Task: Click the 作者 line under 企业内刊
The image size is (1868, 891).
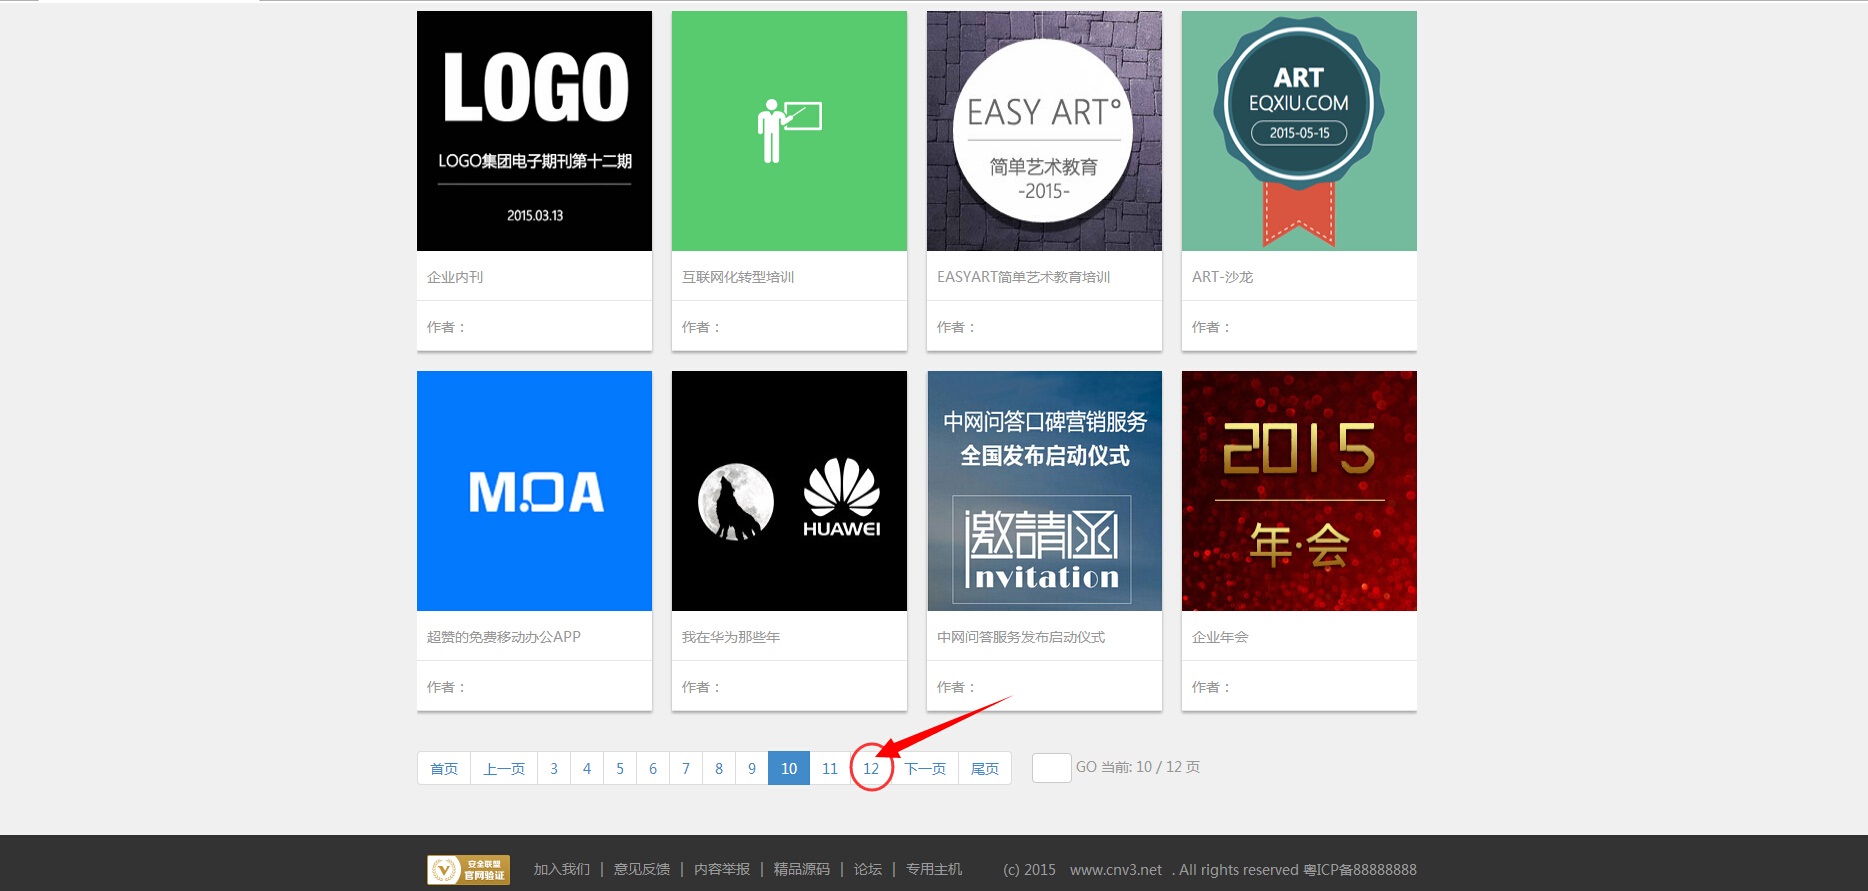Action: 446,327
